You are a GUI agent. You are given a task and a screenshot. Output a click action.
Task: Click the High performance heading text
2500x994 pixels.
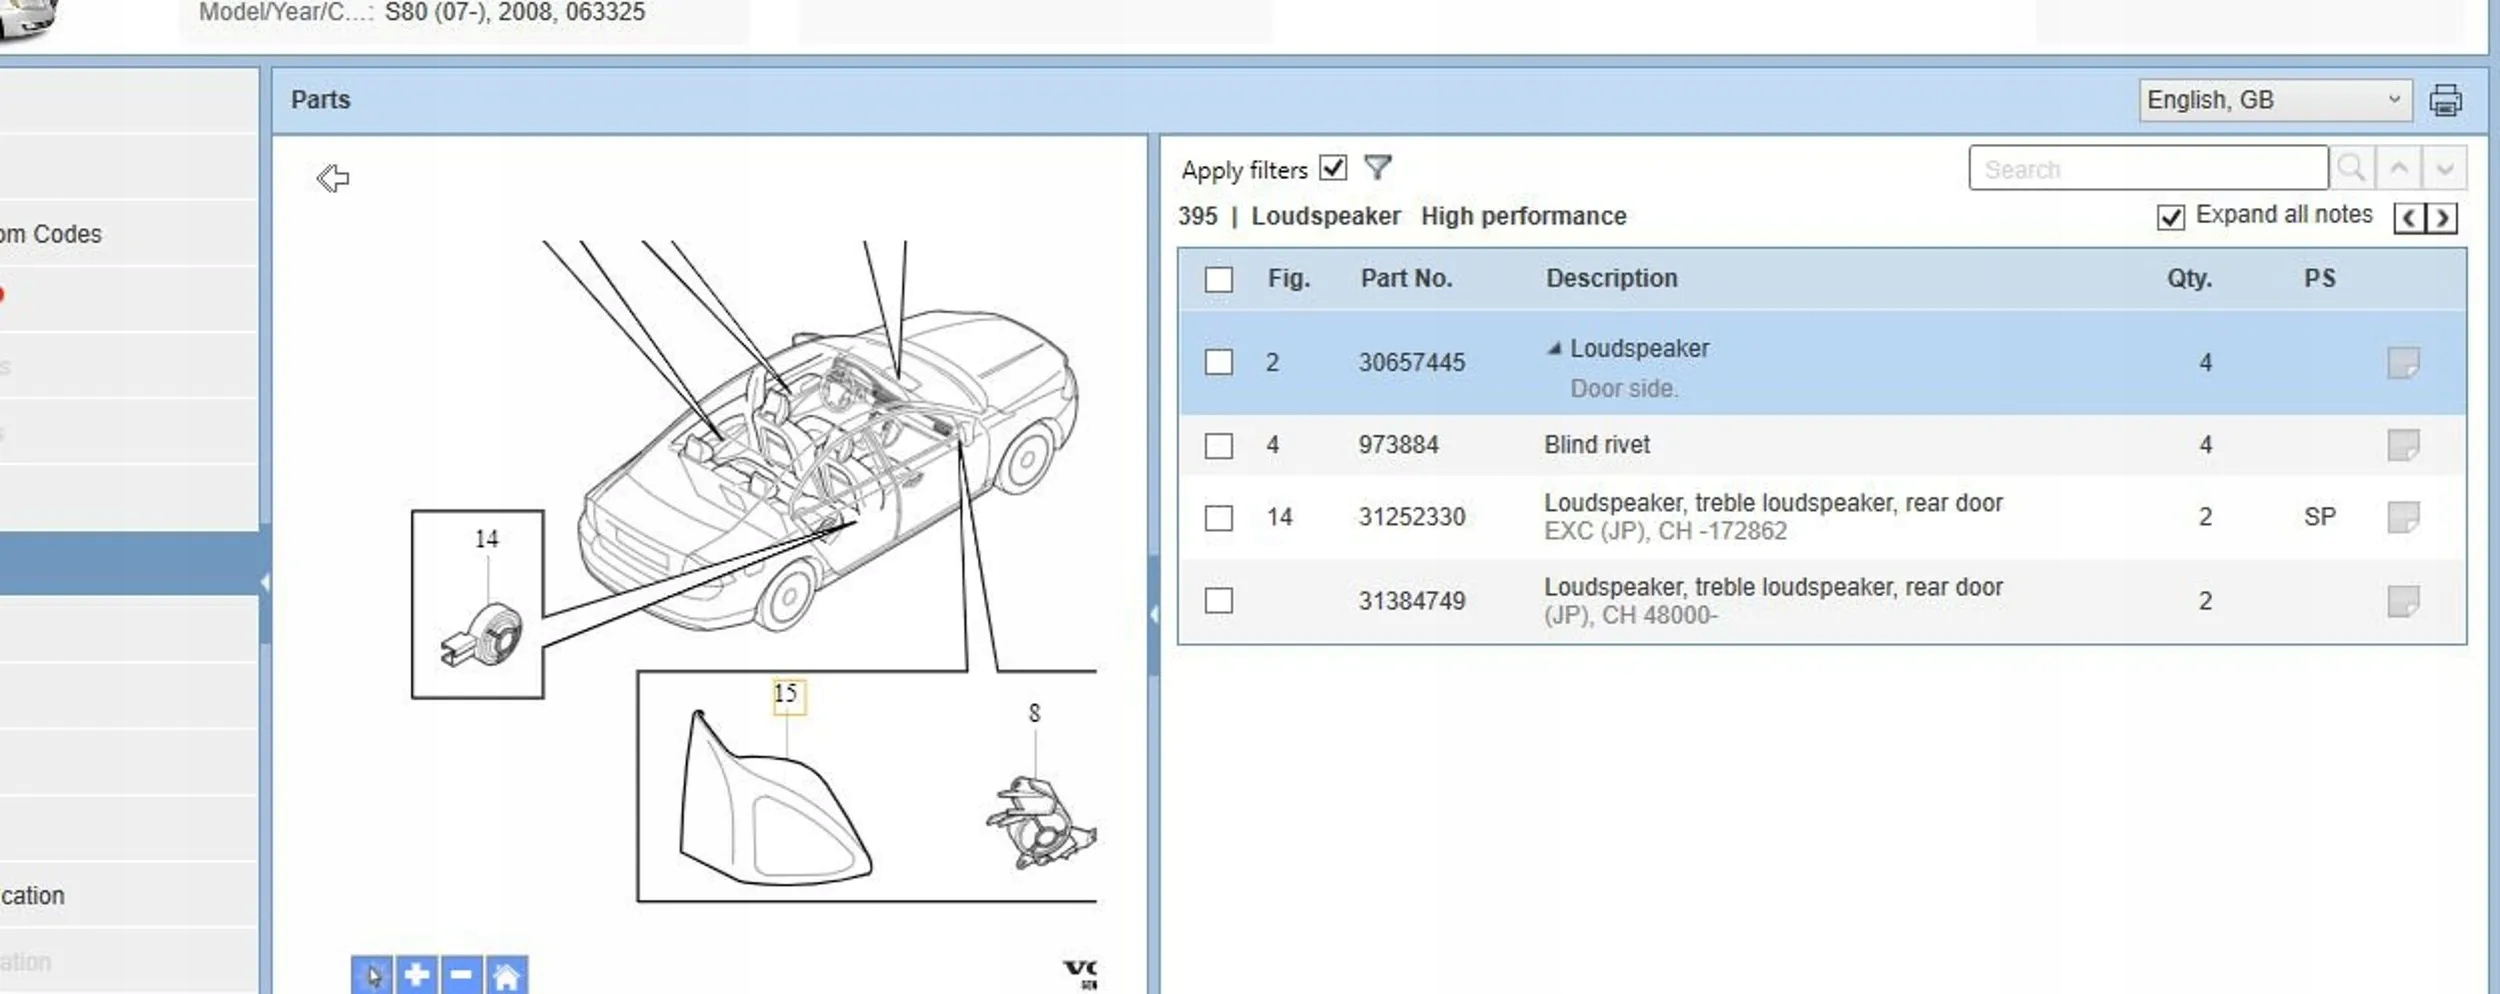1524,216
